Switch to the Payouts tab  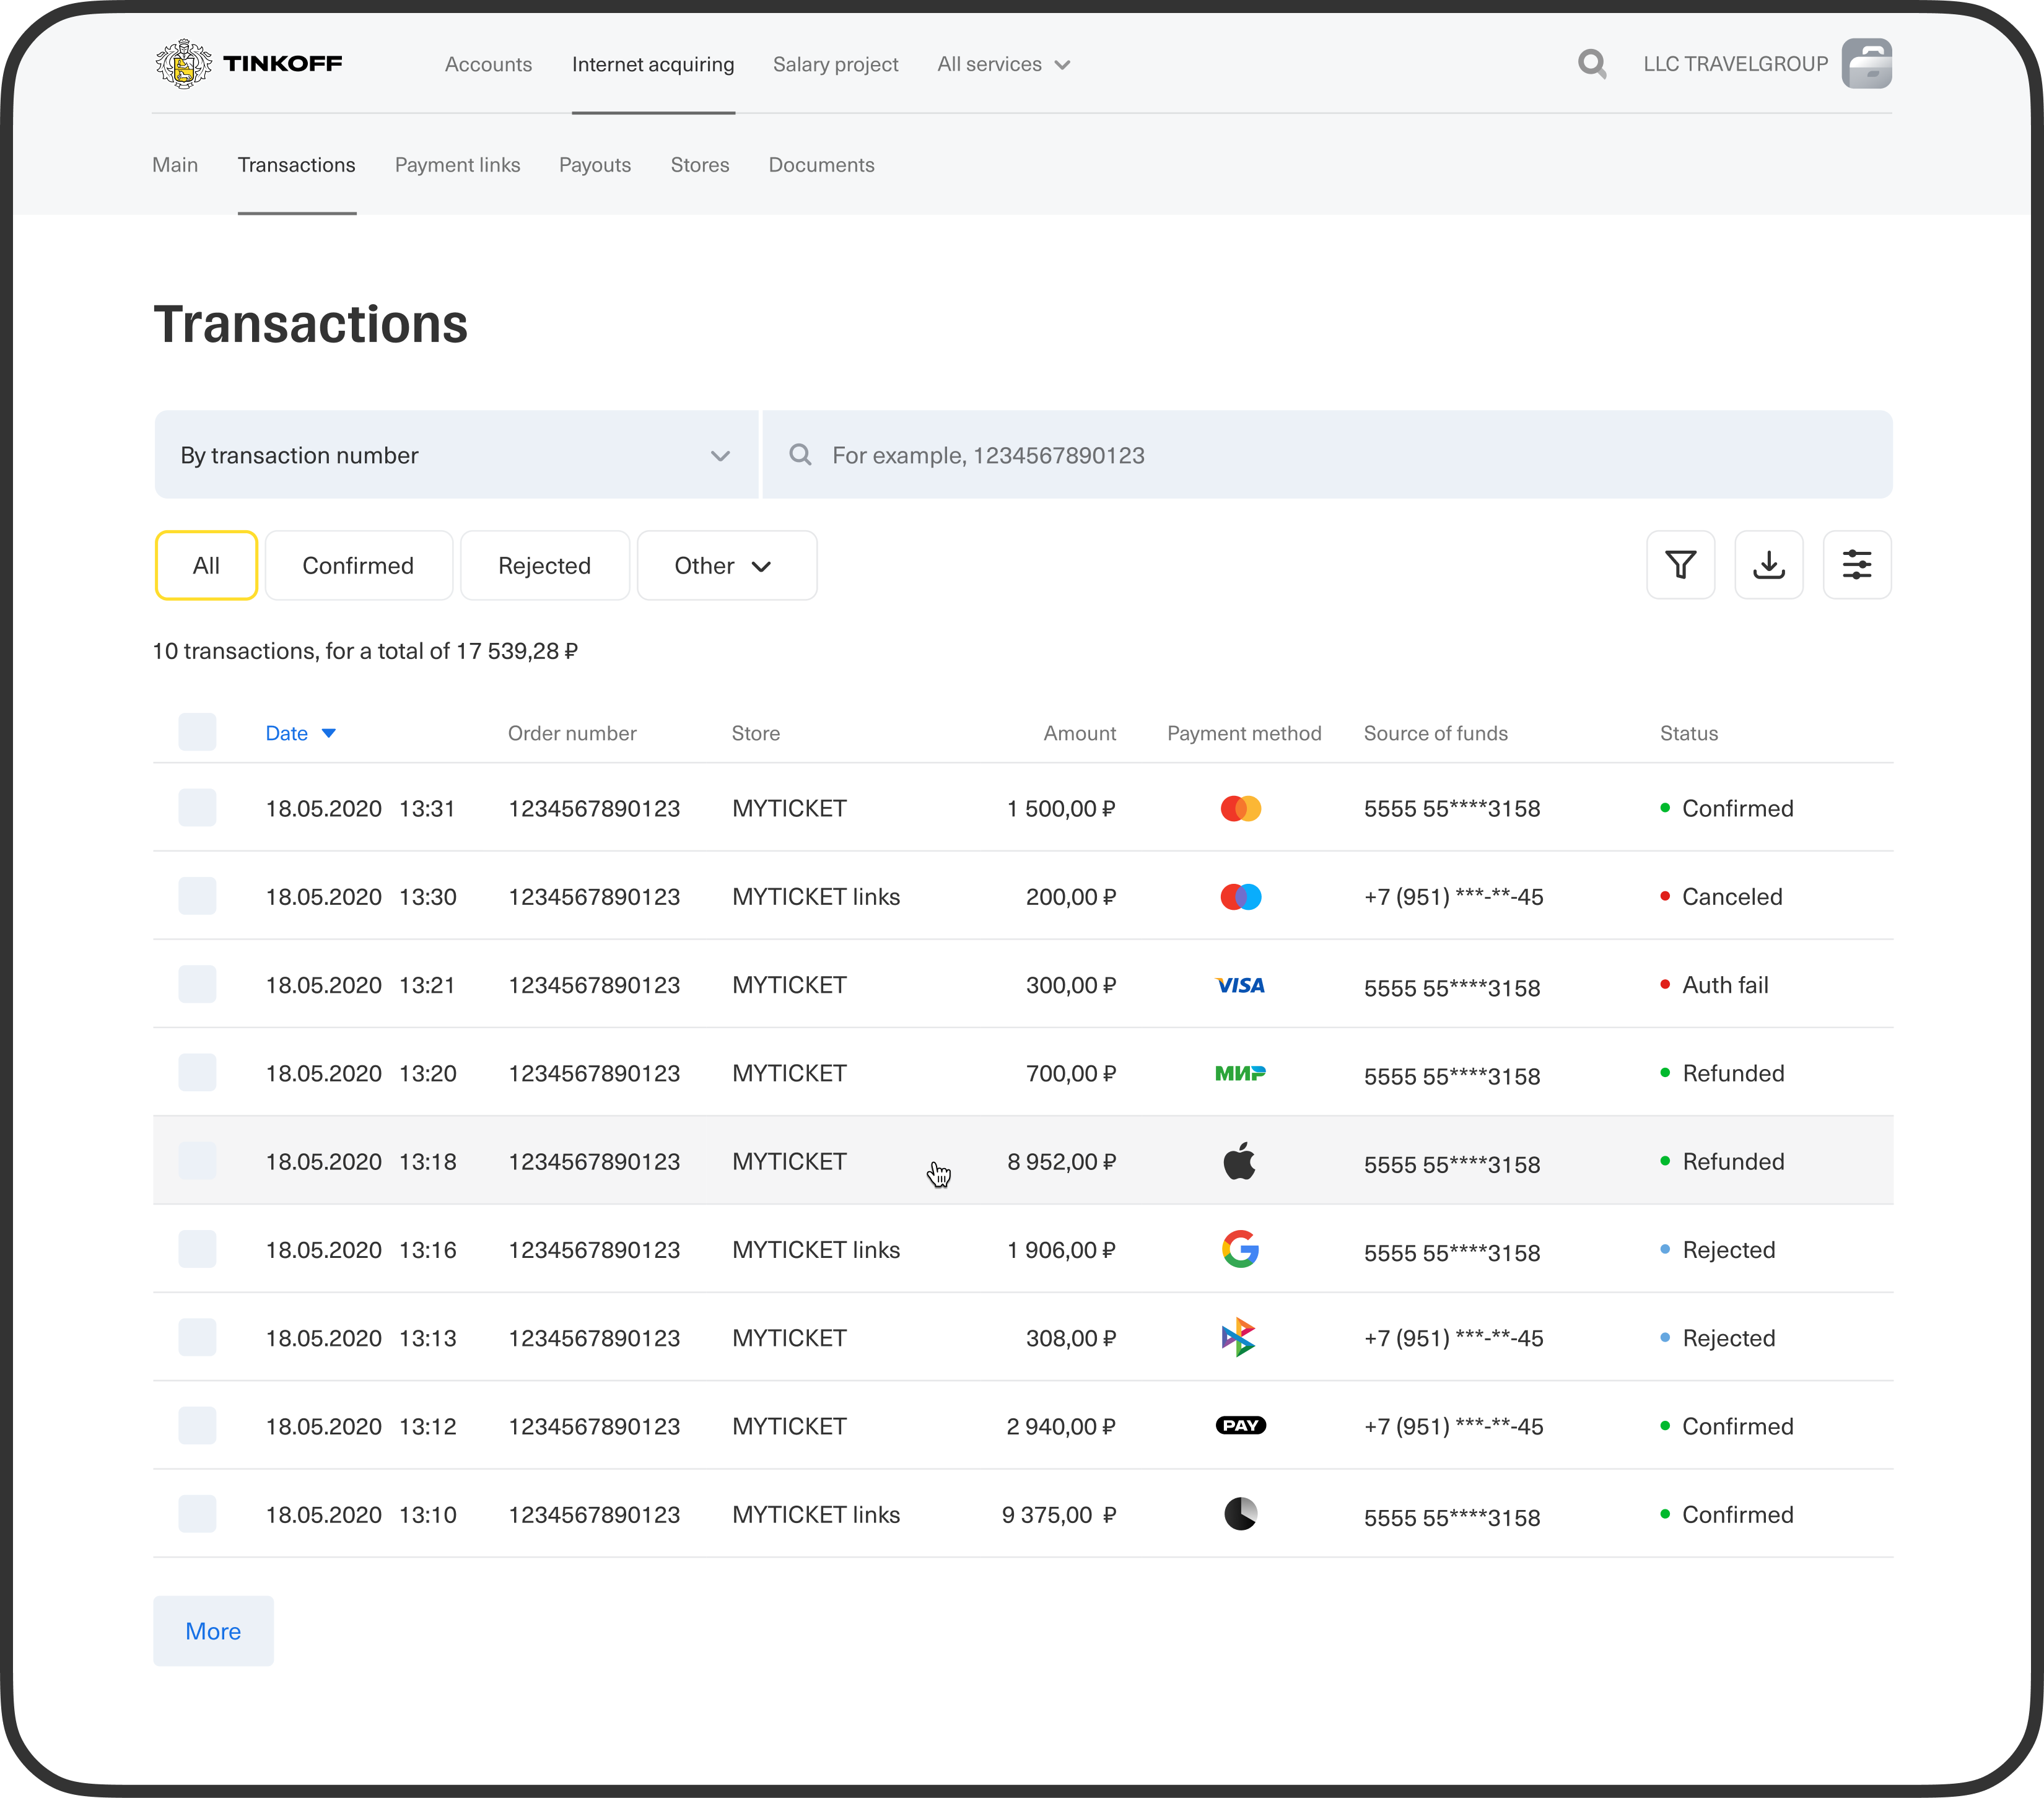pyautogui.click(x=595, y=165)
